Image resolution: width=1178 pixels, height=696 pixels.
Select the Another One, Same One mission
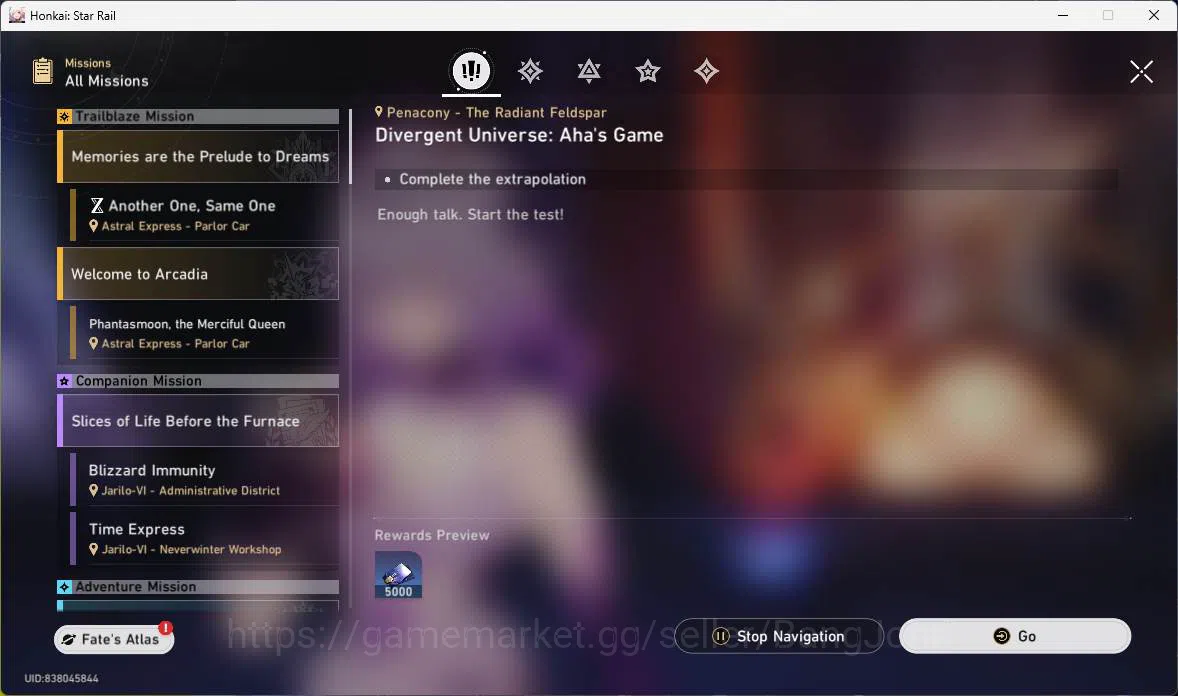click(x=204, y=215)
